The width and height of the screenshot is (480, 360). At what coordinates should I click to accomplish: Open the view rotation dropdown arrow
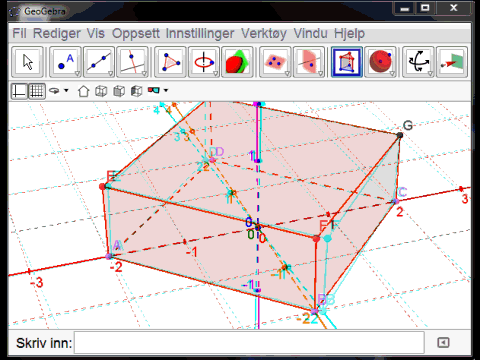pyautogui.click(x=66, y=90)
